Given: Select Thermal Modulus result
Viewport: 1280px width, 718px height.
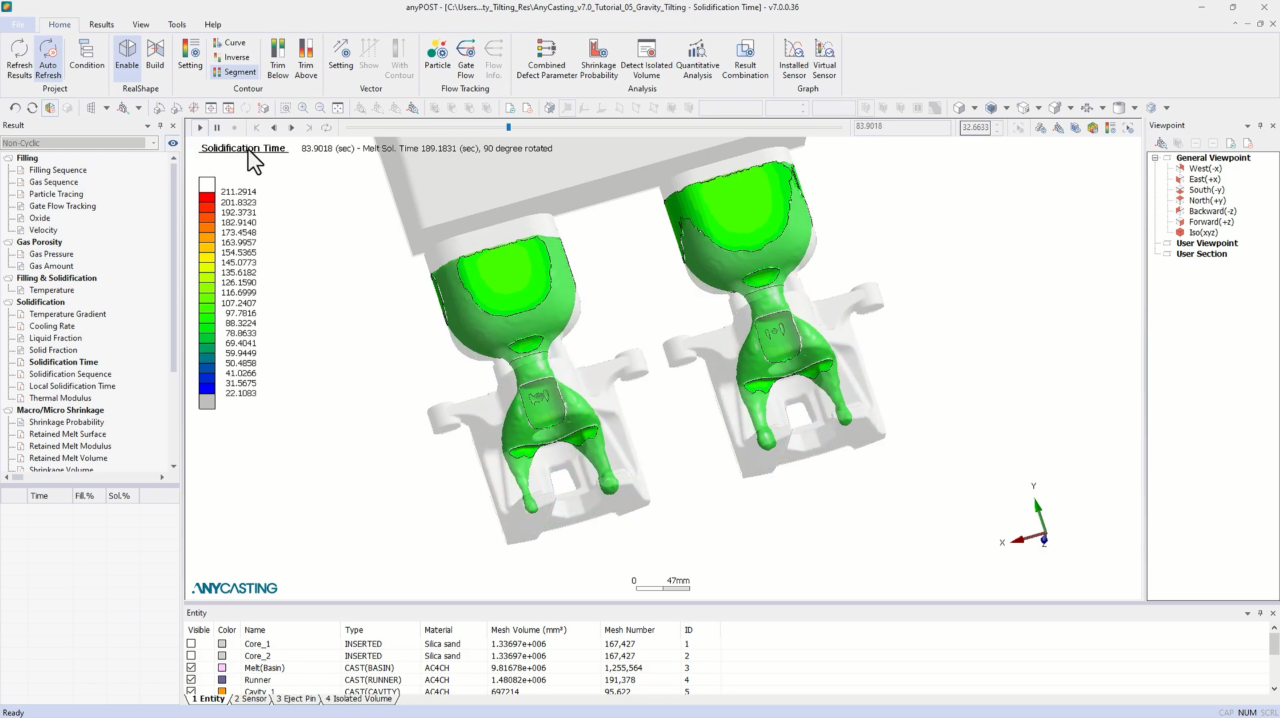Looking at the screenshot, I should pyautogui.click(x=60, y=398).
